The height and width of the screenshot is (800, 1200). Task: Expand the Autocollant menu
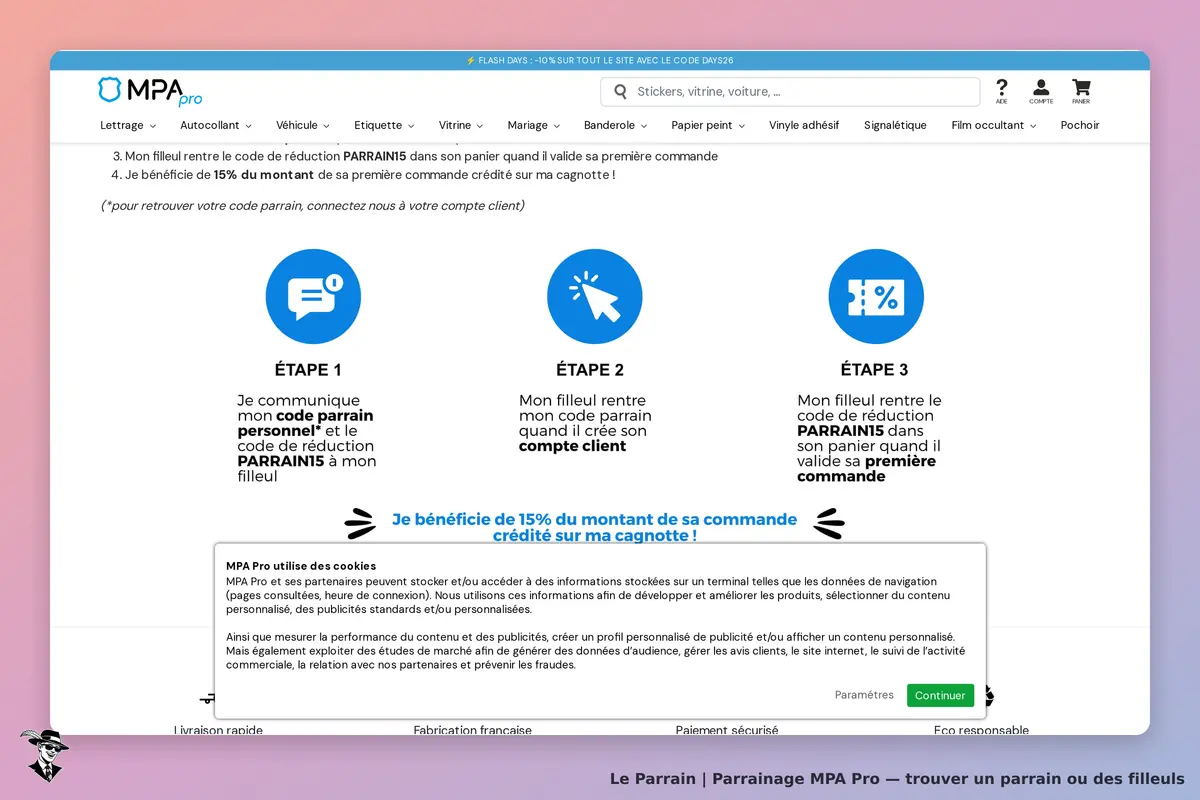tap(216, 125)
